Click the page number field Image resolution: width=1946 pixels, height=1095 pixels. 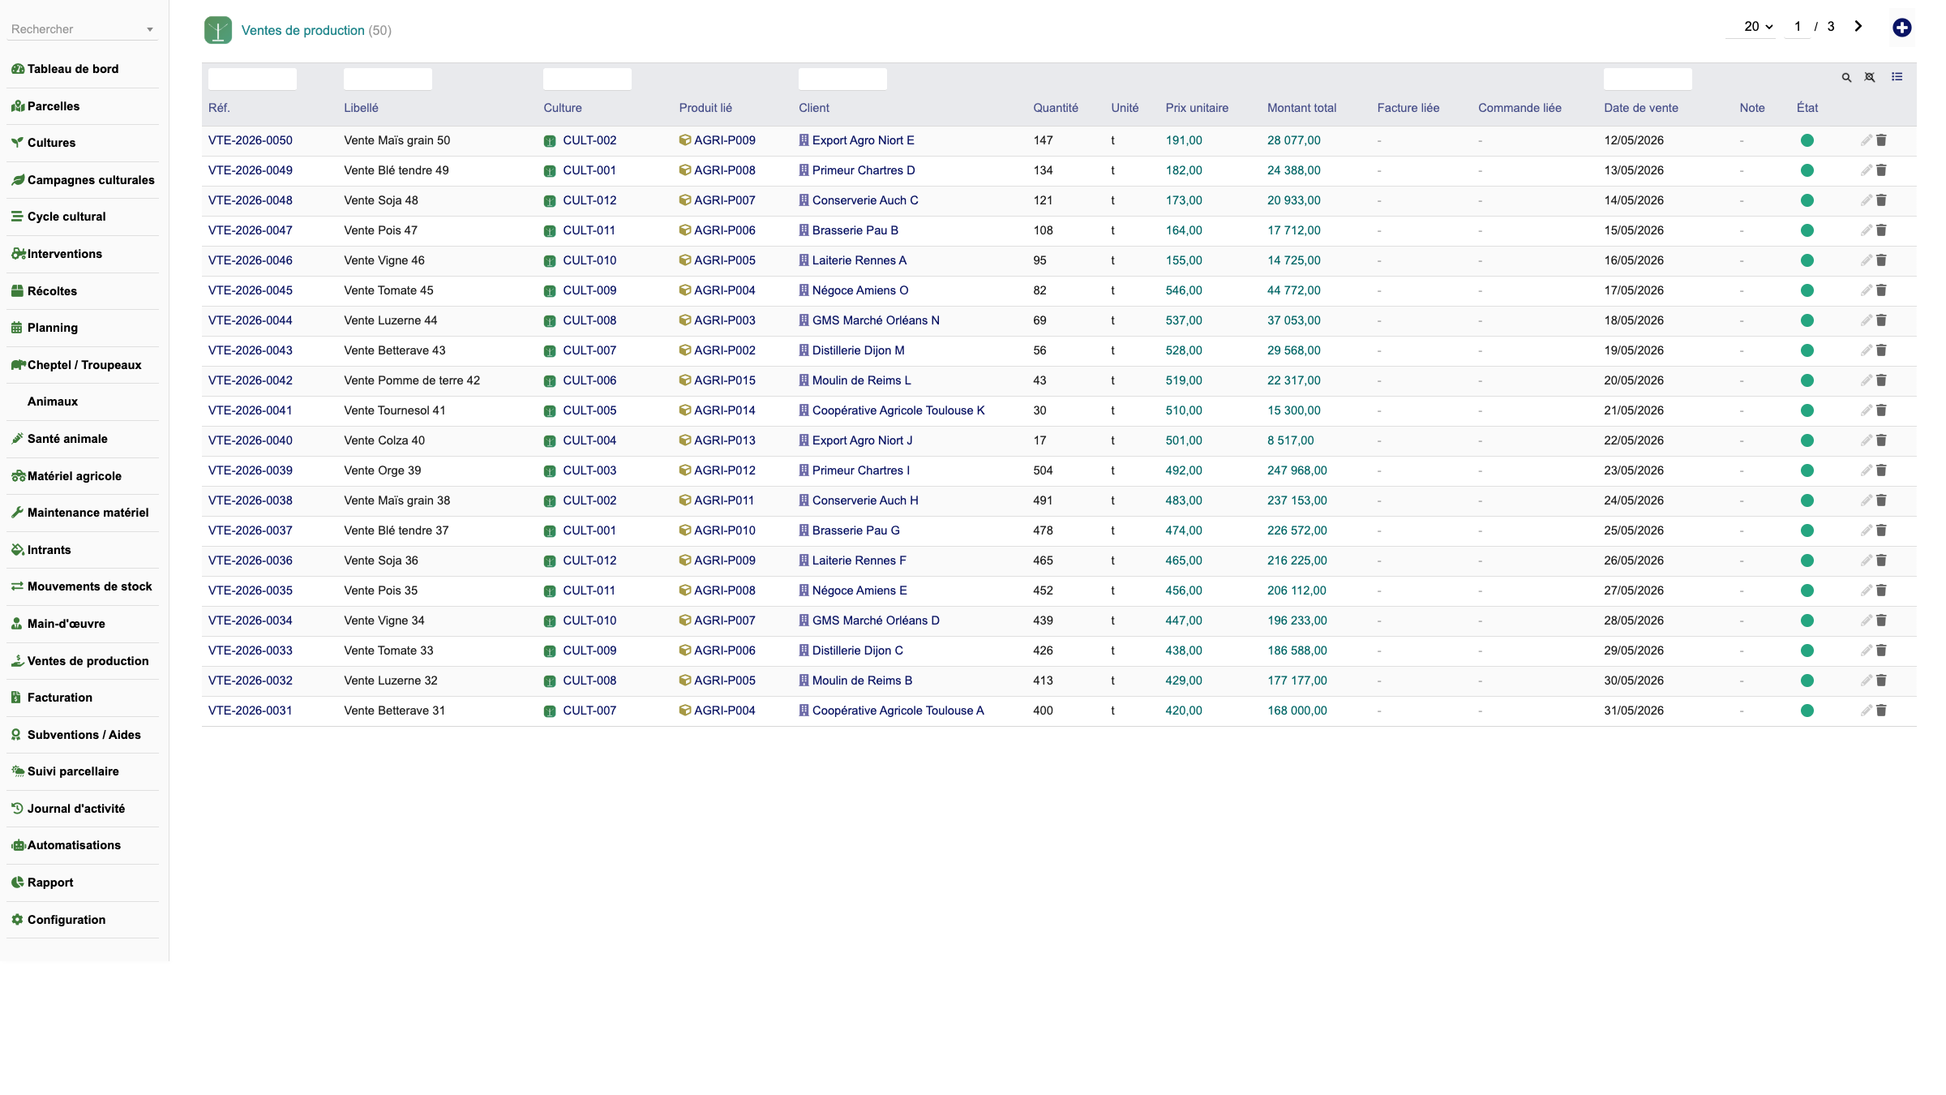[x=1797, y=27]
